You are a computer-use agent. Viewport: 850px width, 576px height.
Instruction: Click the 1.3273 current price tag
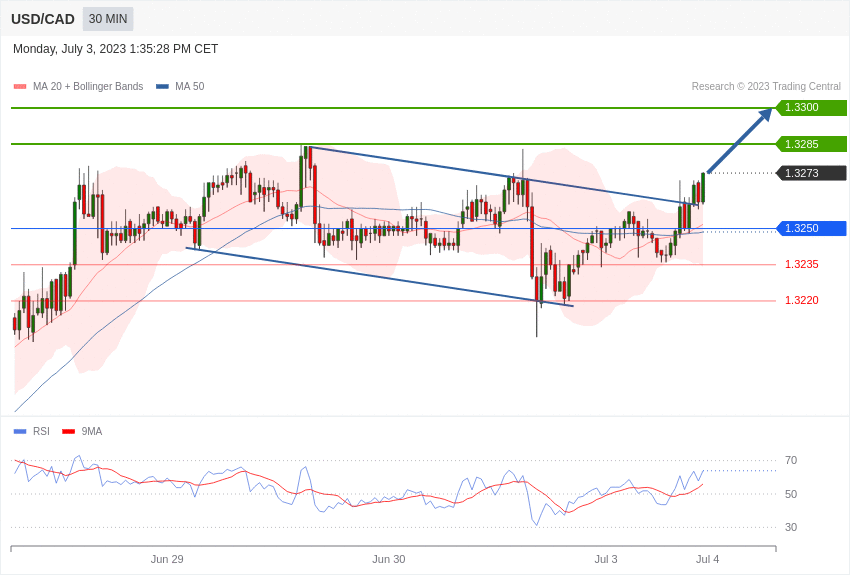pyautogui.click(x=811, y=173)
